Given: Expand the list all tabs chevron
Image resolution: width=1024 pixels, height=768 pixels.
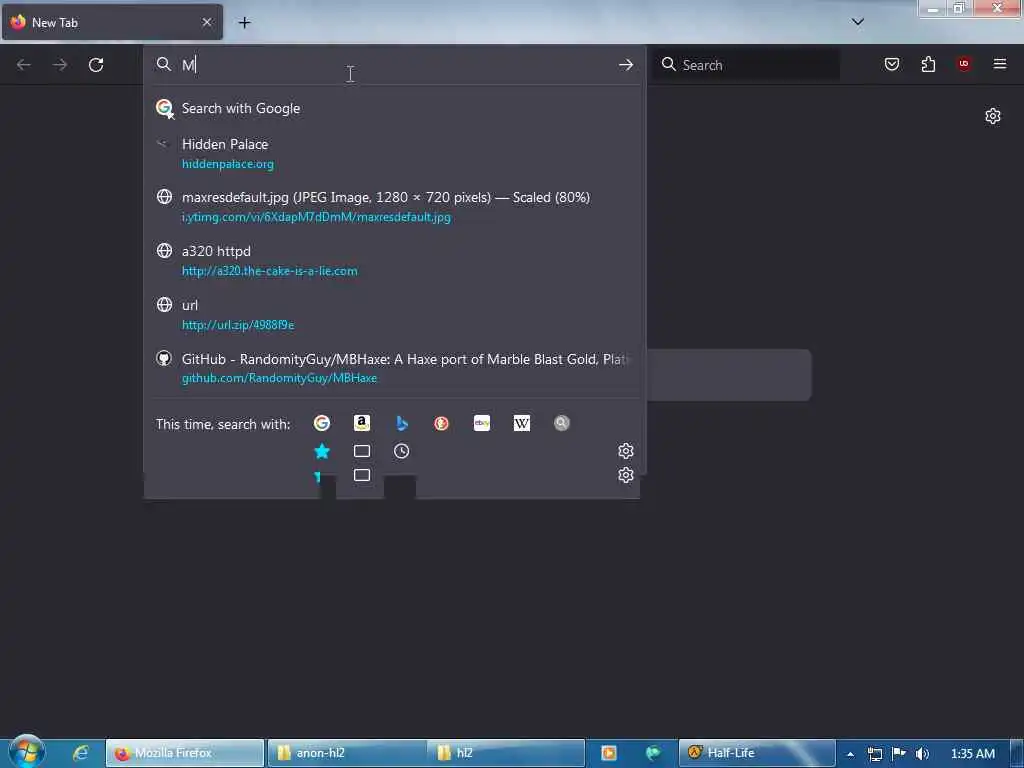Looking at the screenshot, I should click(858, 22).
